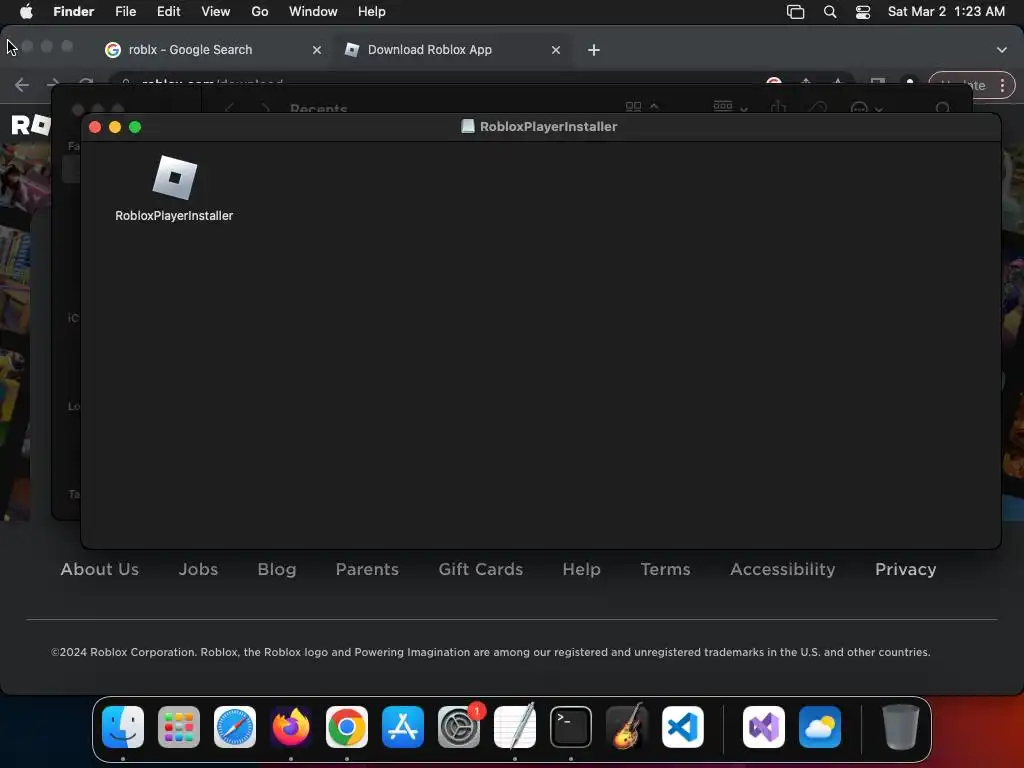Viewport: 1024px width, 768px height.
Task: Open TextEdit from the Dock
Action: click(x=515, y=727)
